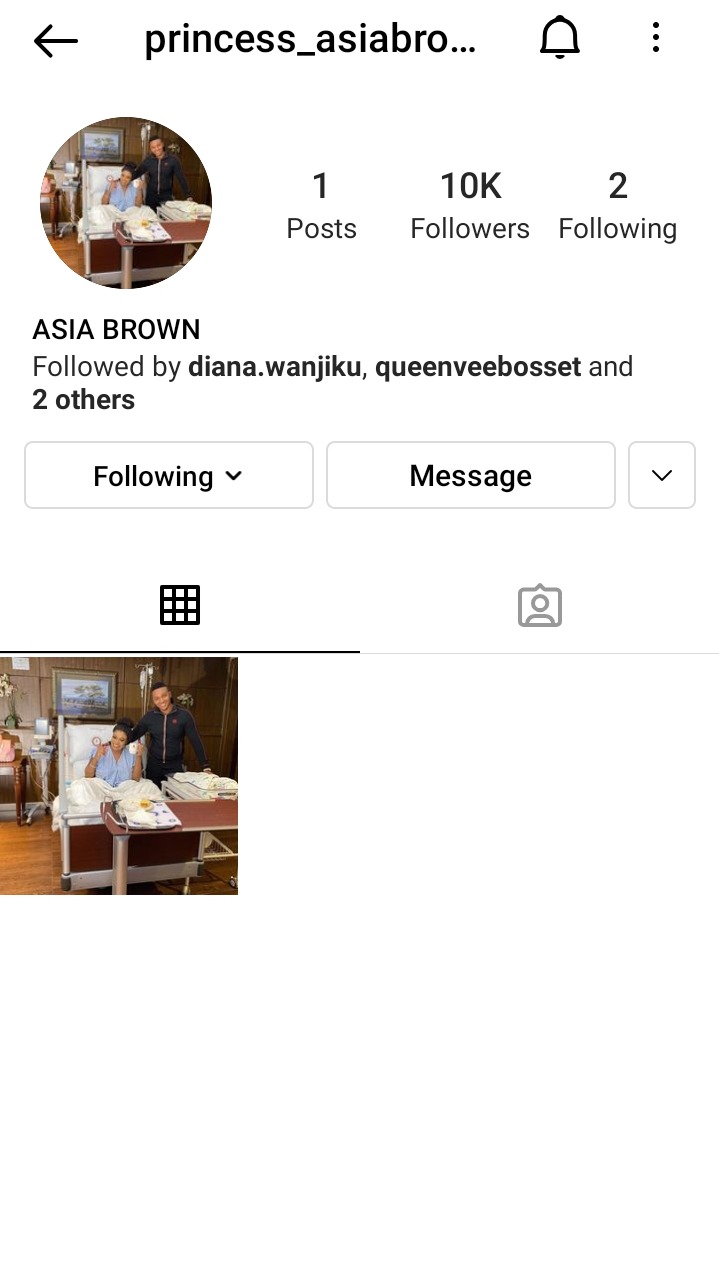This screenshot has height=1268, width=719.
Task: Tap the back arrow icon
Action: 55,40
